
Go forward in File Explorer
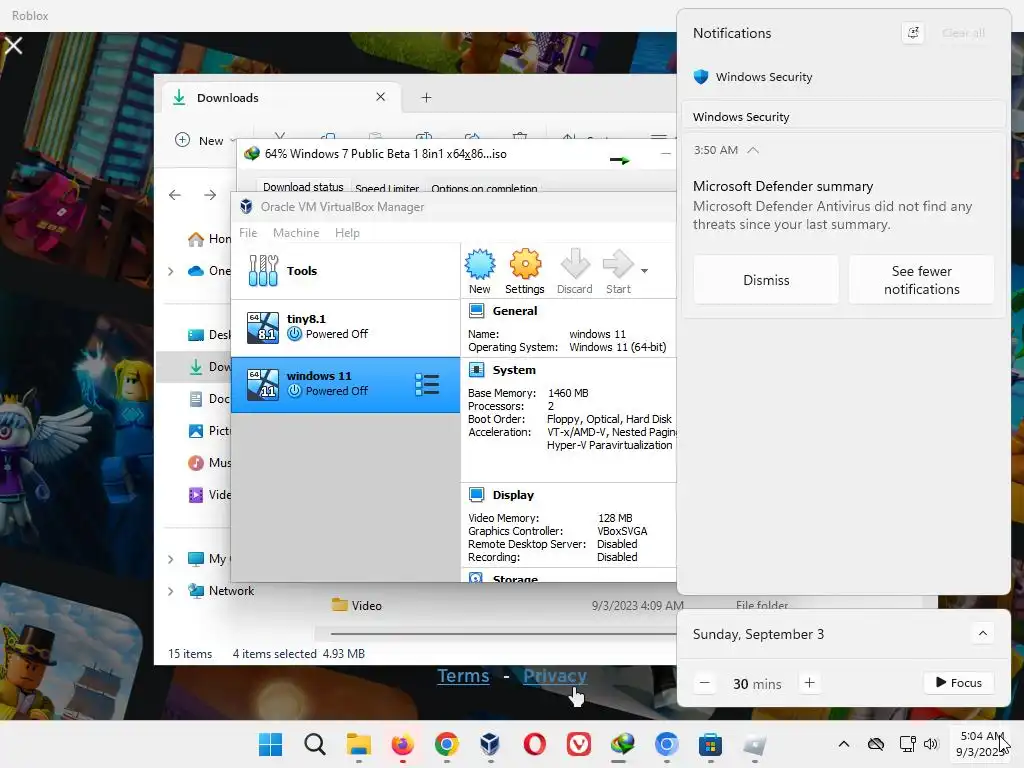[210, 195]
